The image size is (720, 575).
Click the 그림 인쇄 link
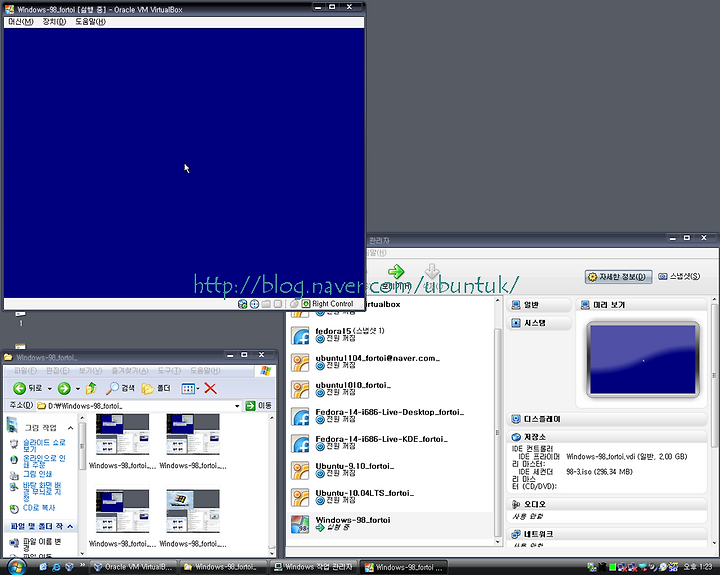pyautogui.click(x=37, y=474)
